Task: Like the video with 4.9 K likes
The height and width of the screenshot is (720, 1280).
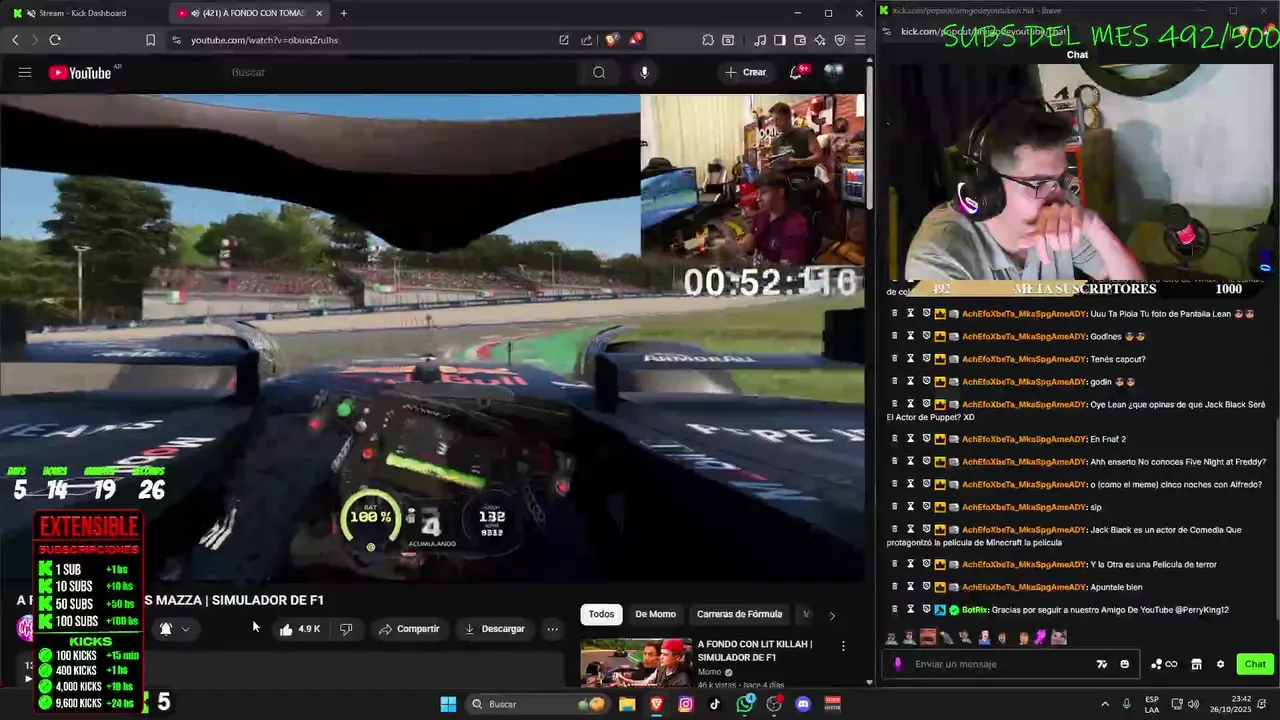Action: pyautogui.click(x=300, y=629)
